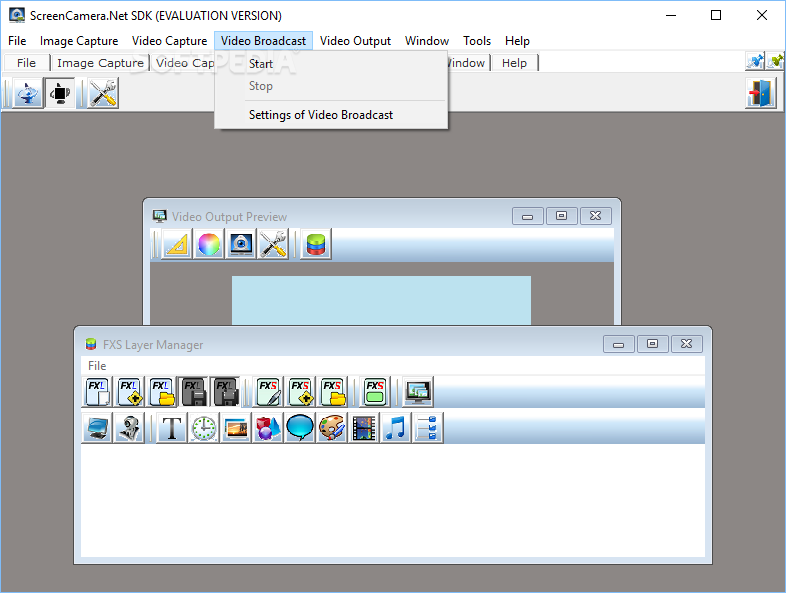Click the broadcast satellite dish toolbar icon
Image resolution: width=786 pixels, height=593 pixels.
(x=28, y=93)
